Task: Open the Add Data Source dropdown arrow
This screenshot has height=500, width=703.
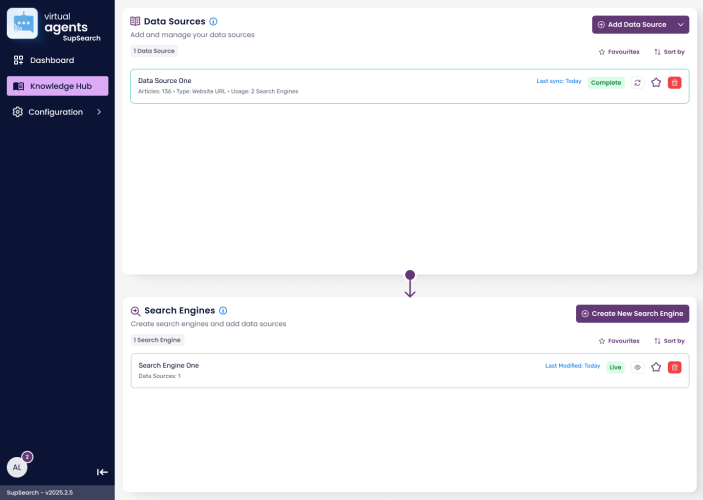Action: [681, 24]
